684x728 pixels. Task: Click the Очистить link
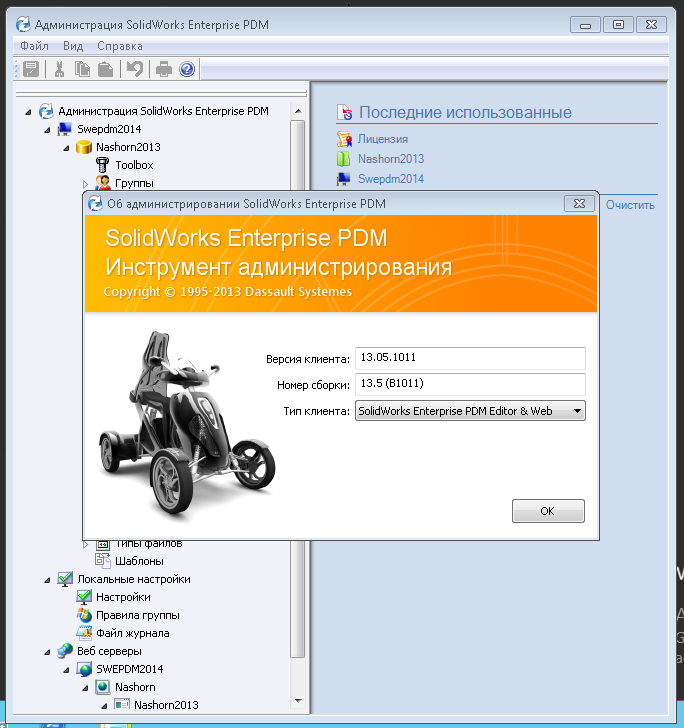tap(630, 205)
